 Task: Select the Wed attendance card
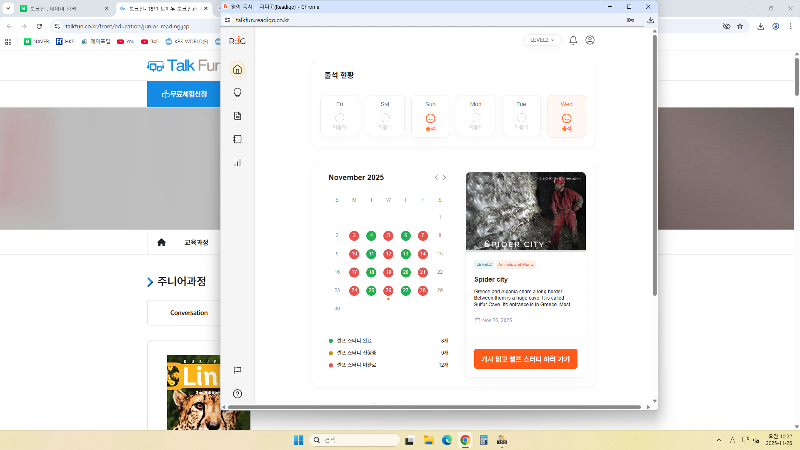point(566,116)
